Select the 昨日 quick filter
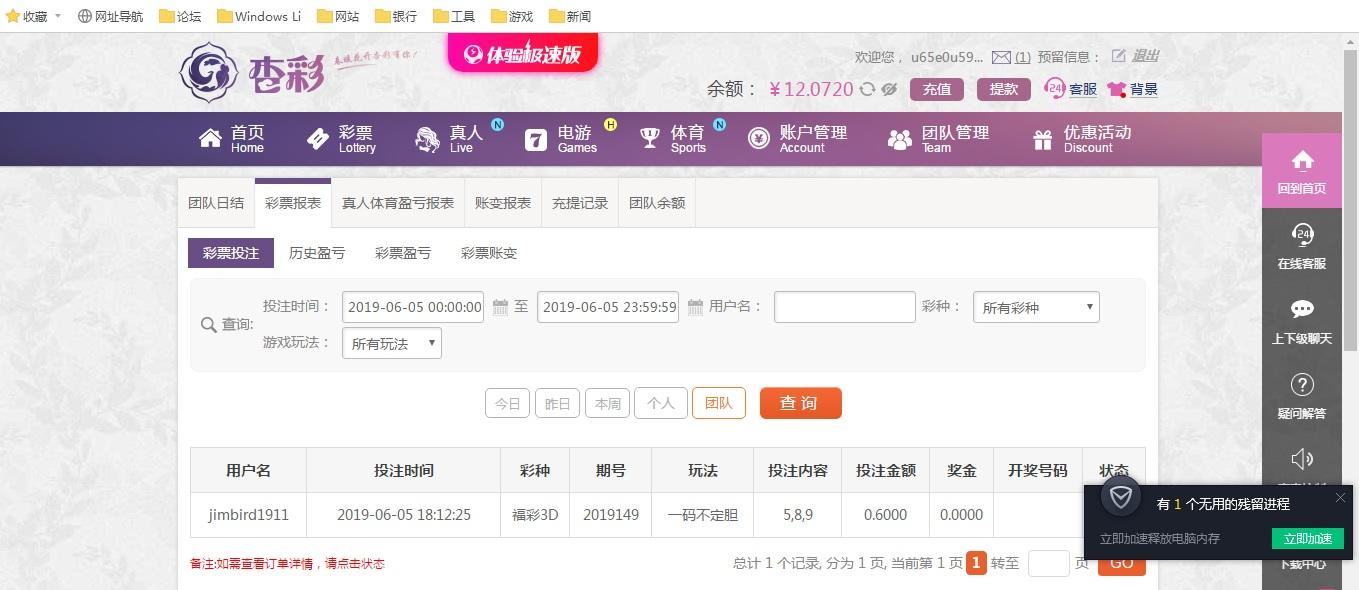 point(558,403)
